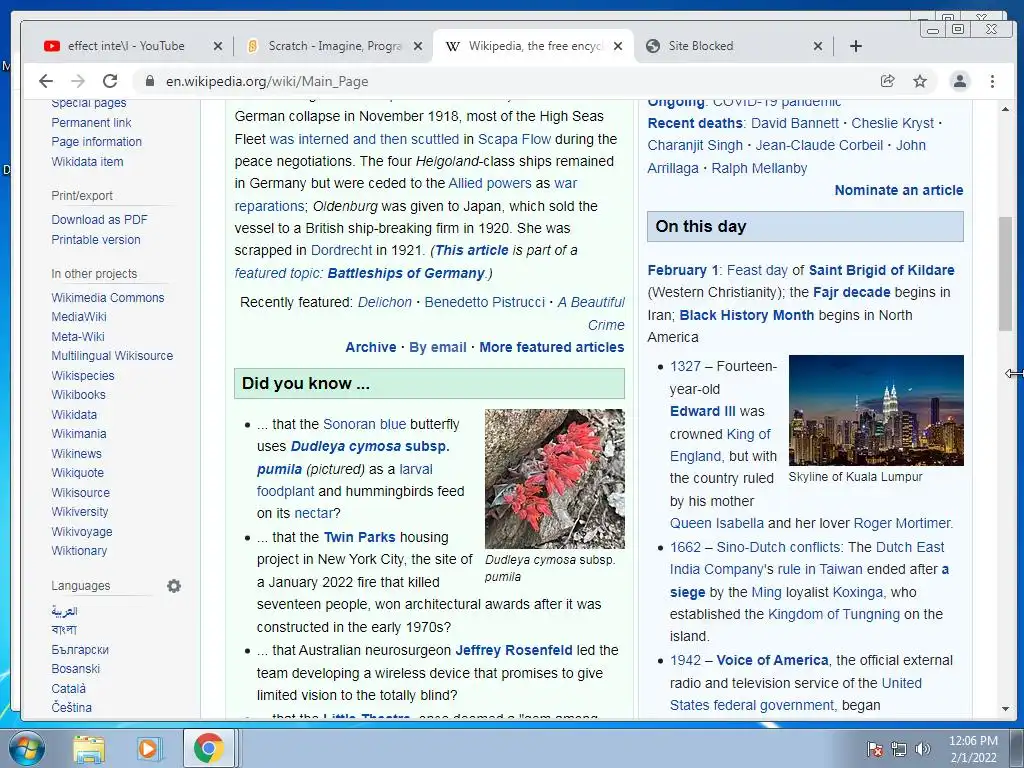This screenshot has width=1024, height=768.
Task: Open Battleships of Germany link
Action: pos(406,273)
